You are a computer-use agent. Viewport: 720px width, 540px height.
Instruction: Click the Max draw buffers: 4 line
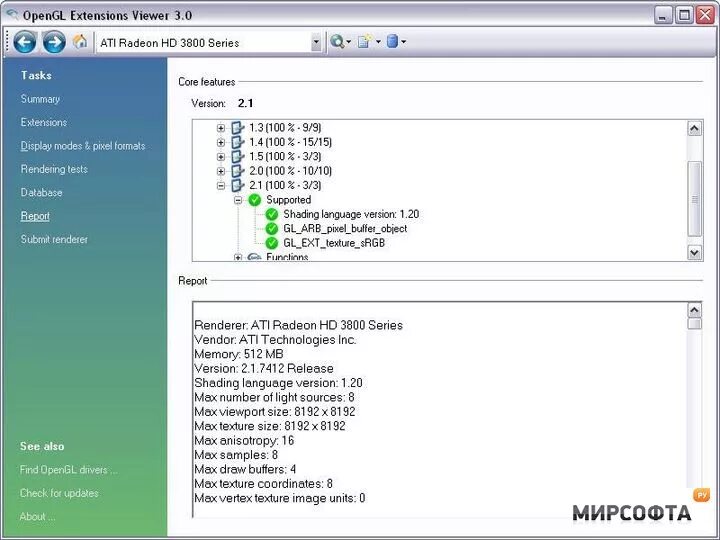[x=245, y=469]
